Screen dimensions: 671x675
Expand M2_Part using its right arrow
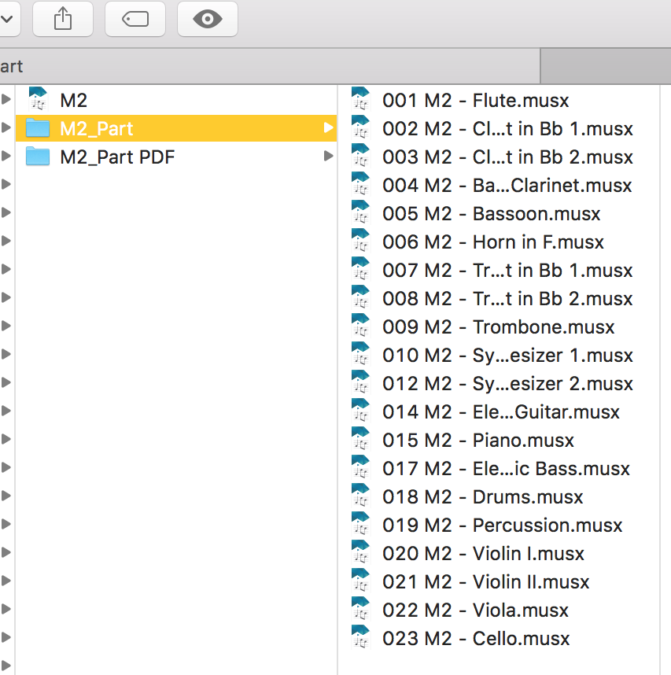(328, 128)
